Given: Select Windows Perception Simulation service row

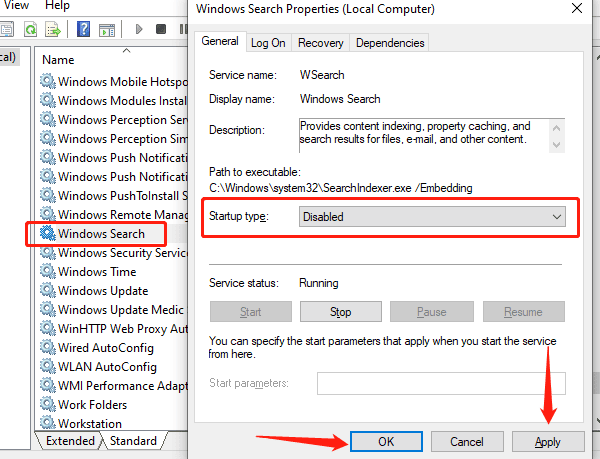Looking at the screenshot, I should click(114, 138).
